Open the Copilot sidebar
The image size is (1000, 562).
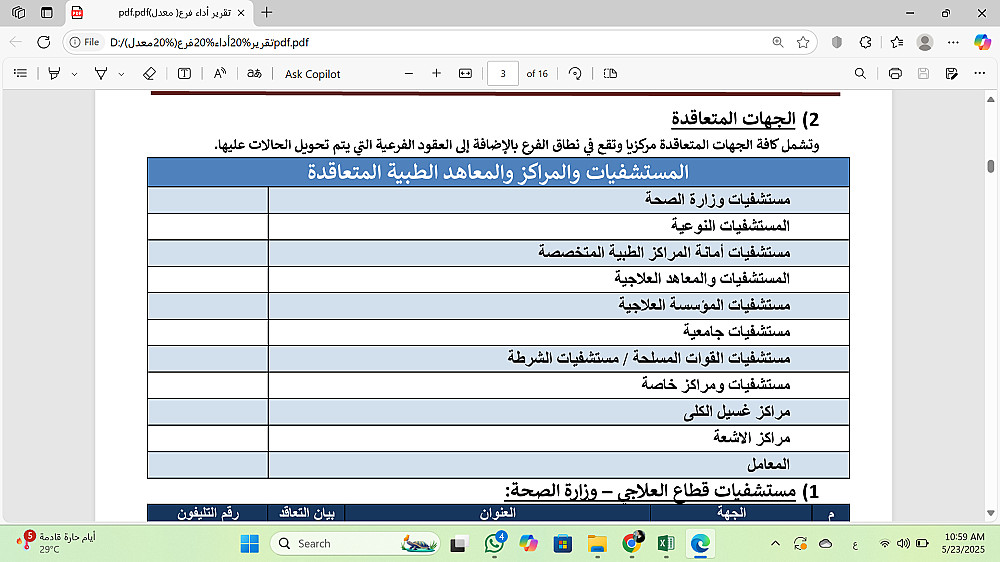click(982, 42)
